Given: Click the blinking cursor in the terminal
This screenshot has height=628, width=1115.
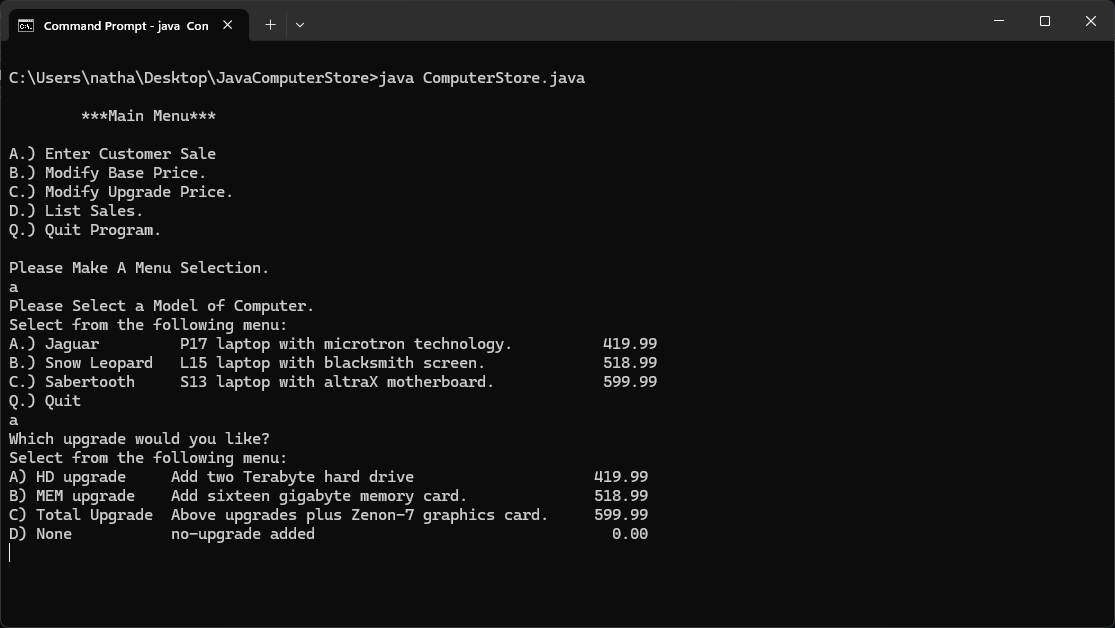Looking at the screenshot, I should pos(11,553).
